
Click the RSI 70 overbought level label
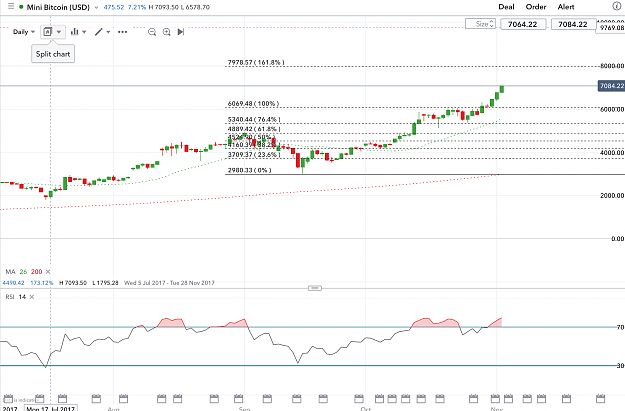[x=620, y=327]
